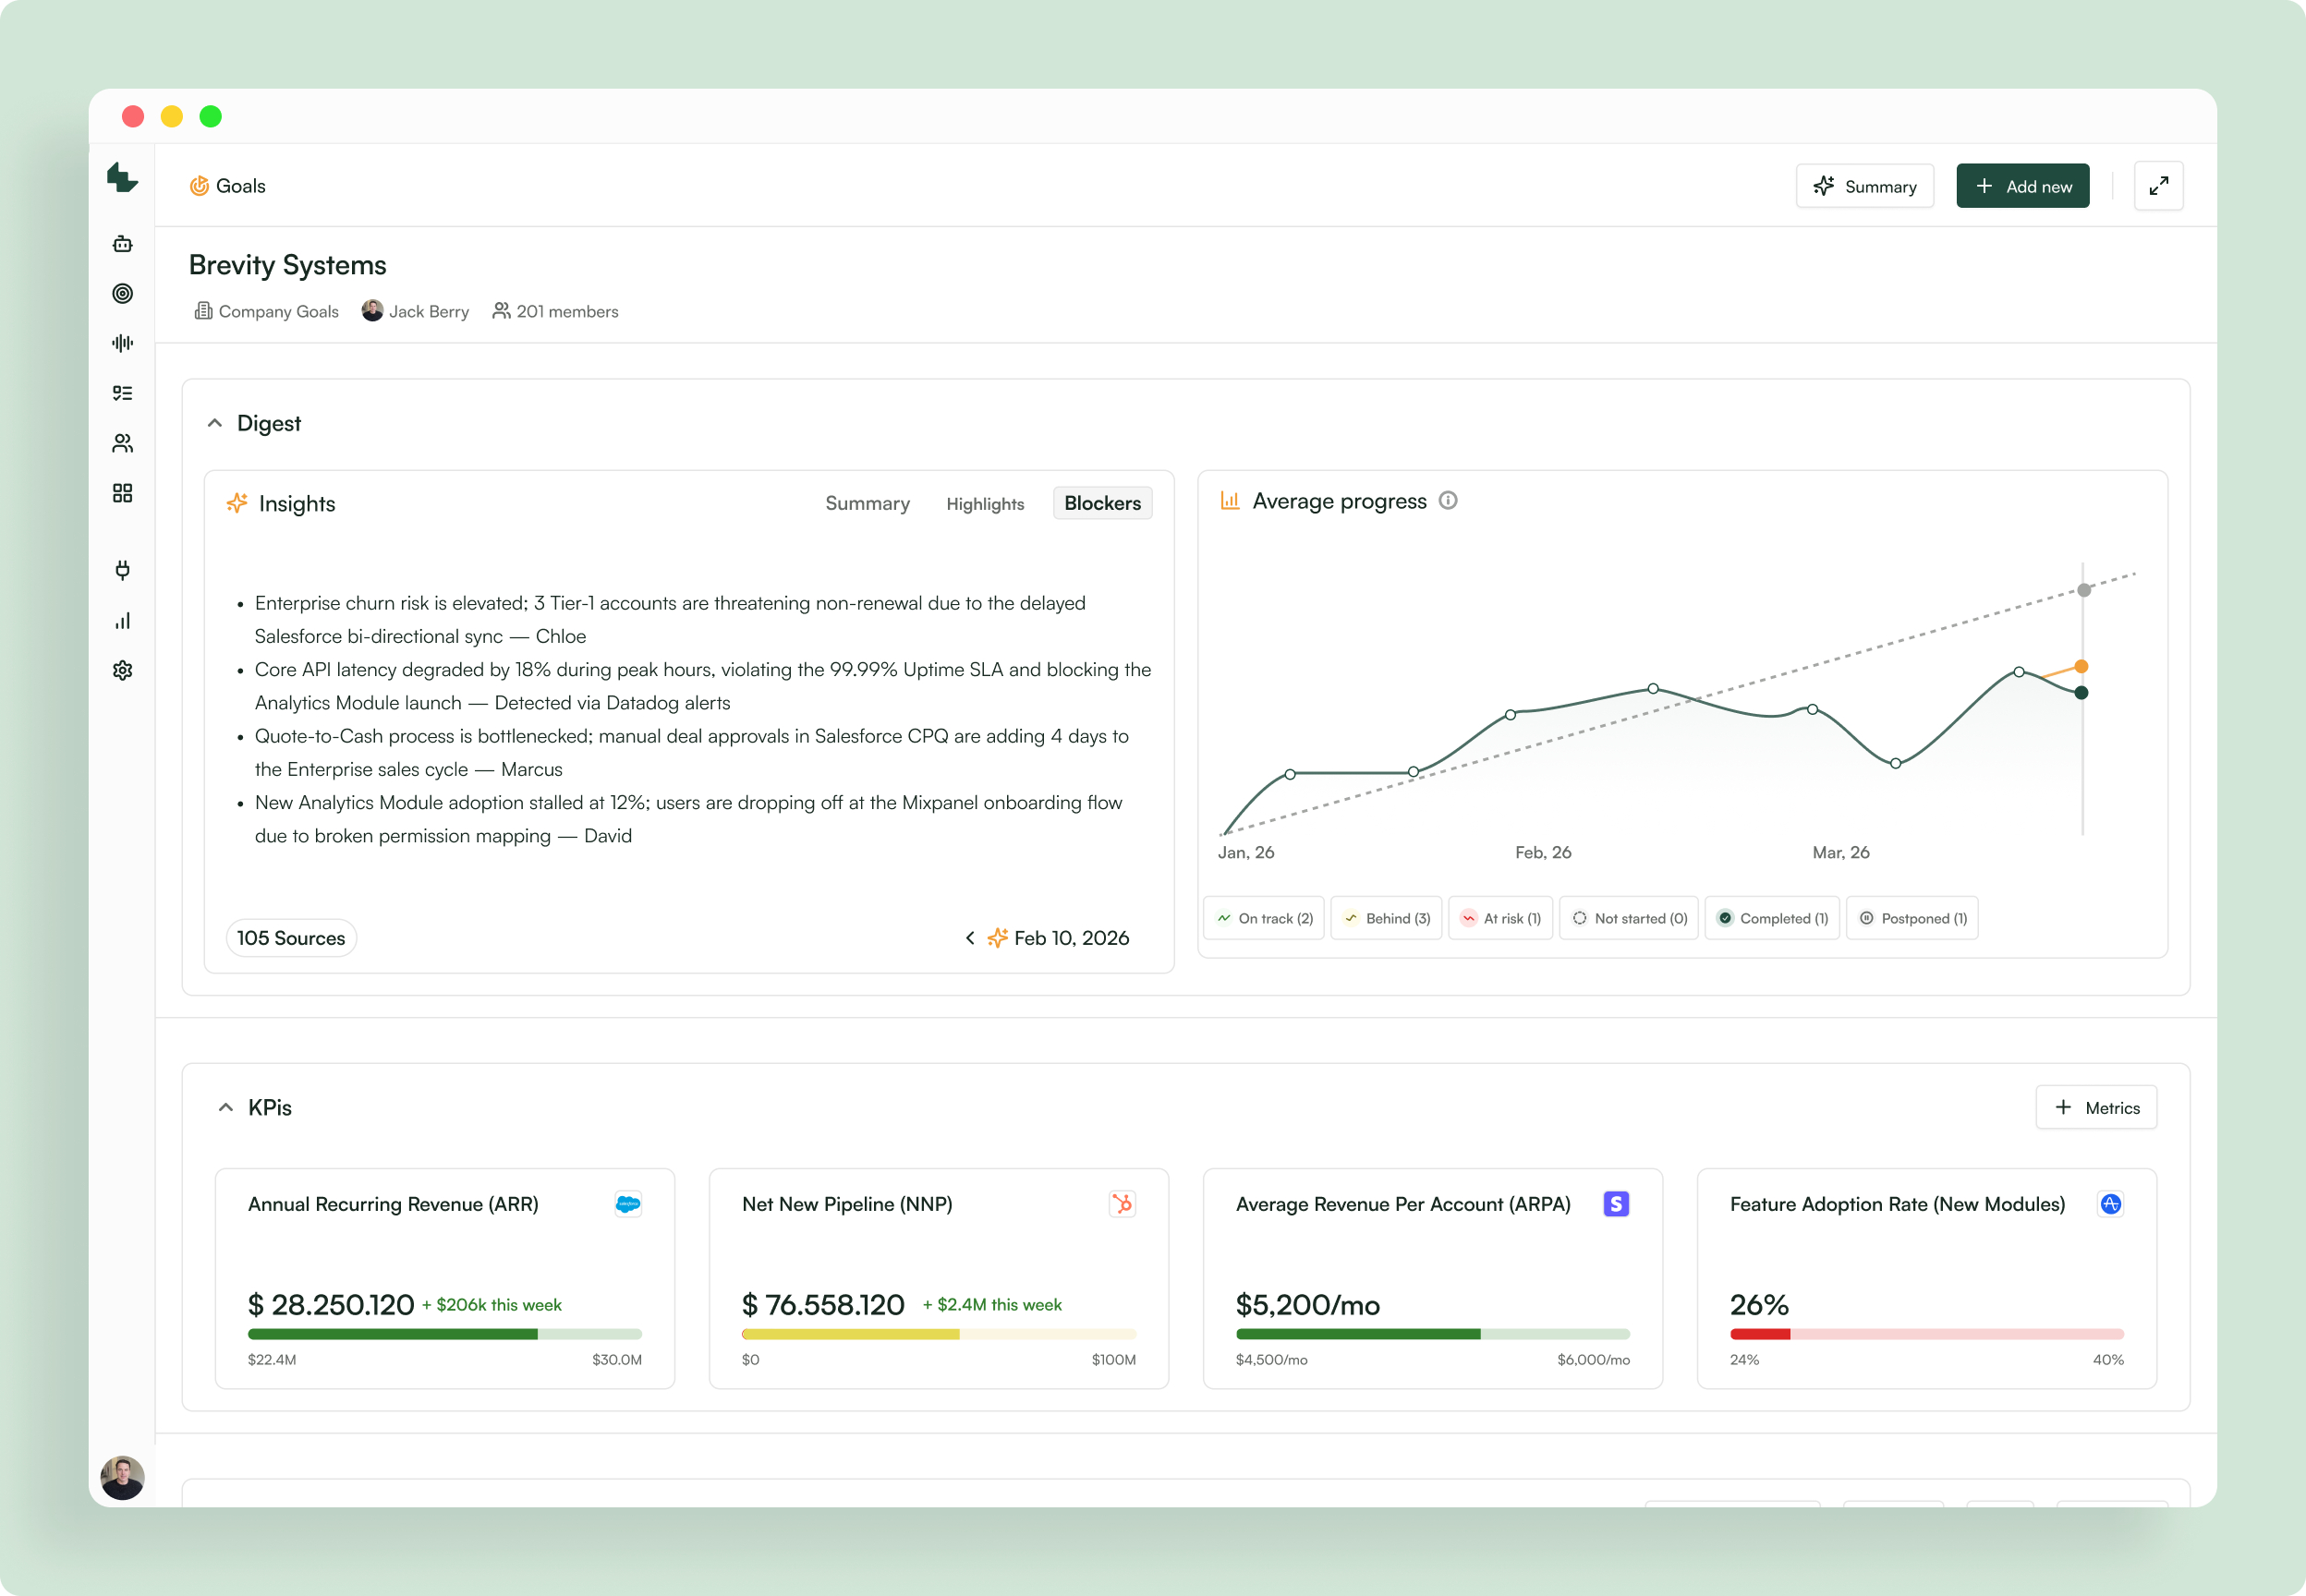
Task: Open the people/team sidebar icon
Action: point(122,443)
